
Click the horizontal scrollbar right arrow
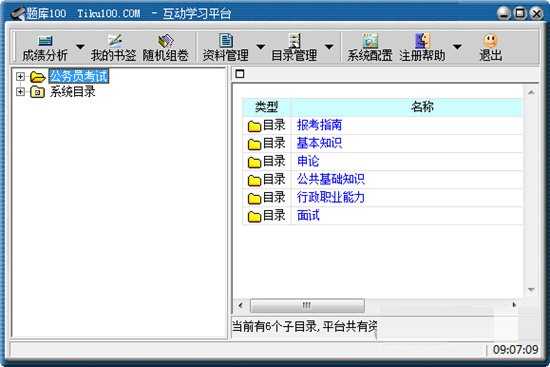point(515,305)
